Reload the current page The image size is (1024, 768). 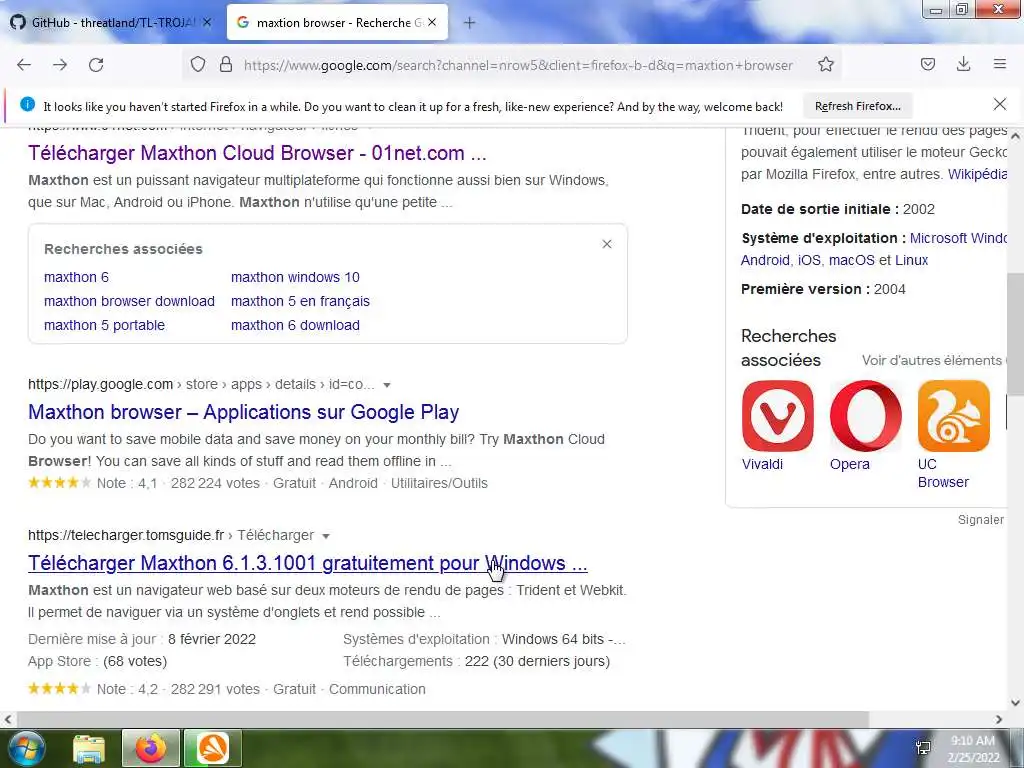point(96,65)
